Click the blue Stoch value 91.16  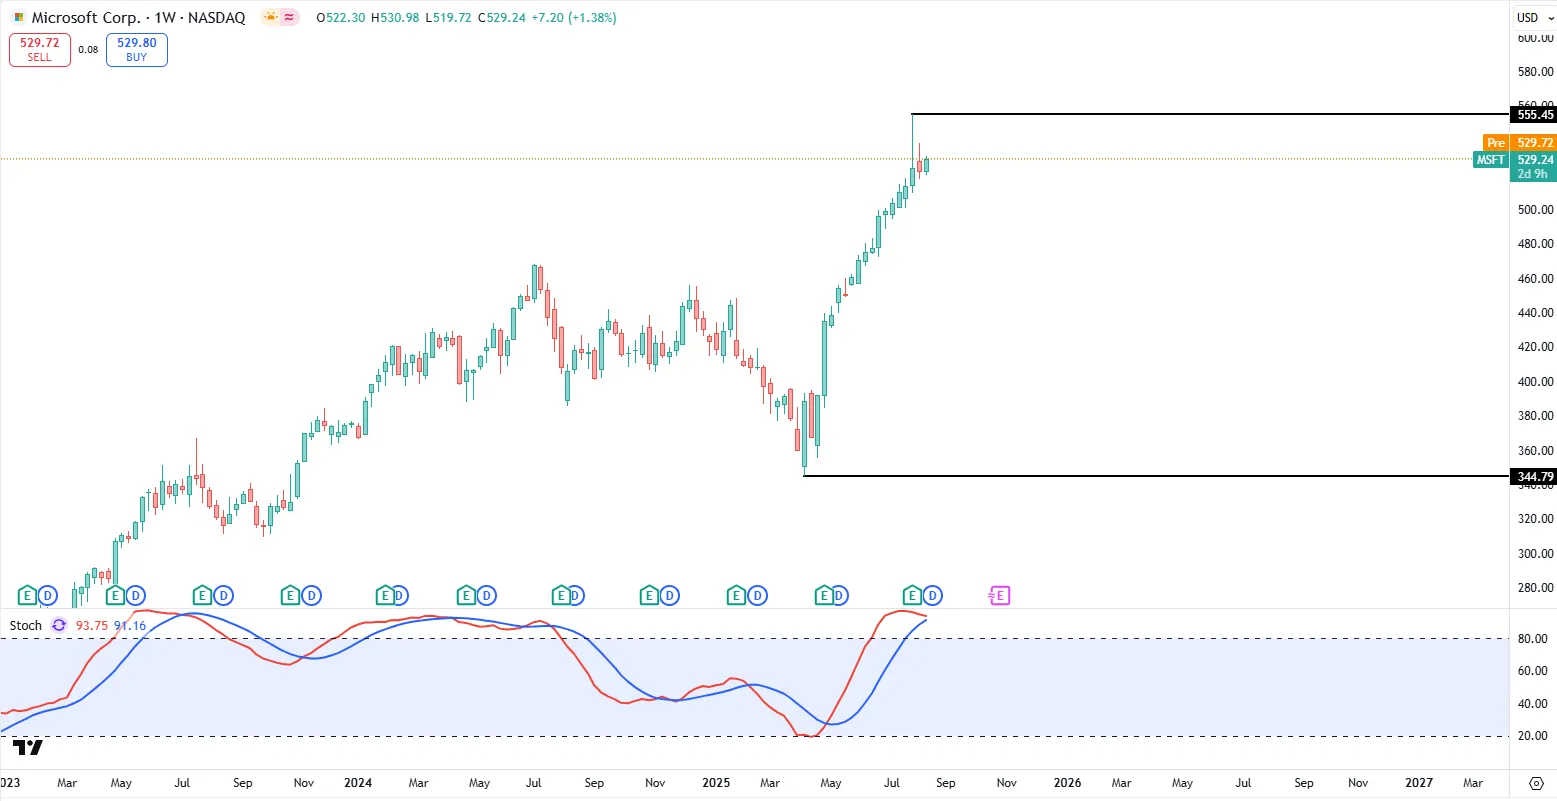[x=130, y=625]
